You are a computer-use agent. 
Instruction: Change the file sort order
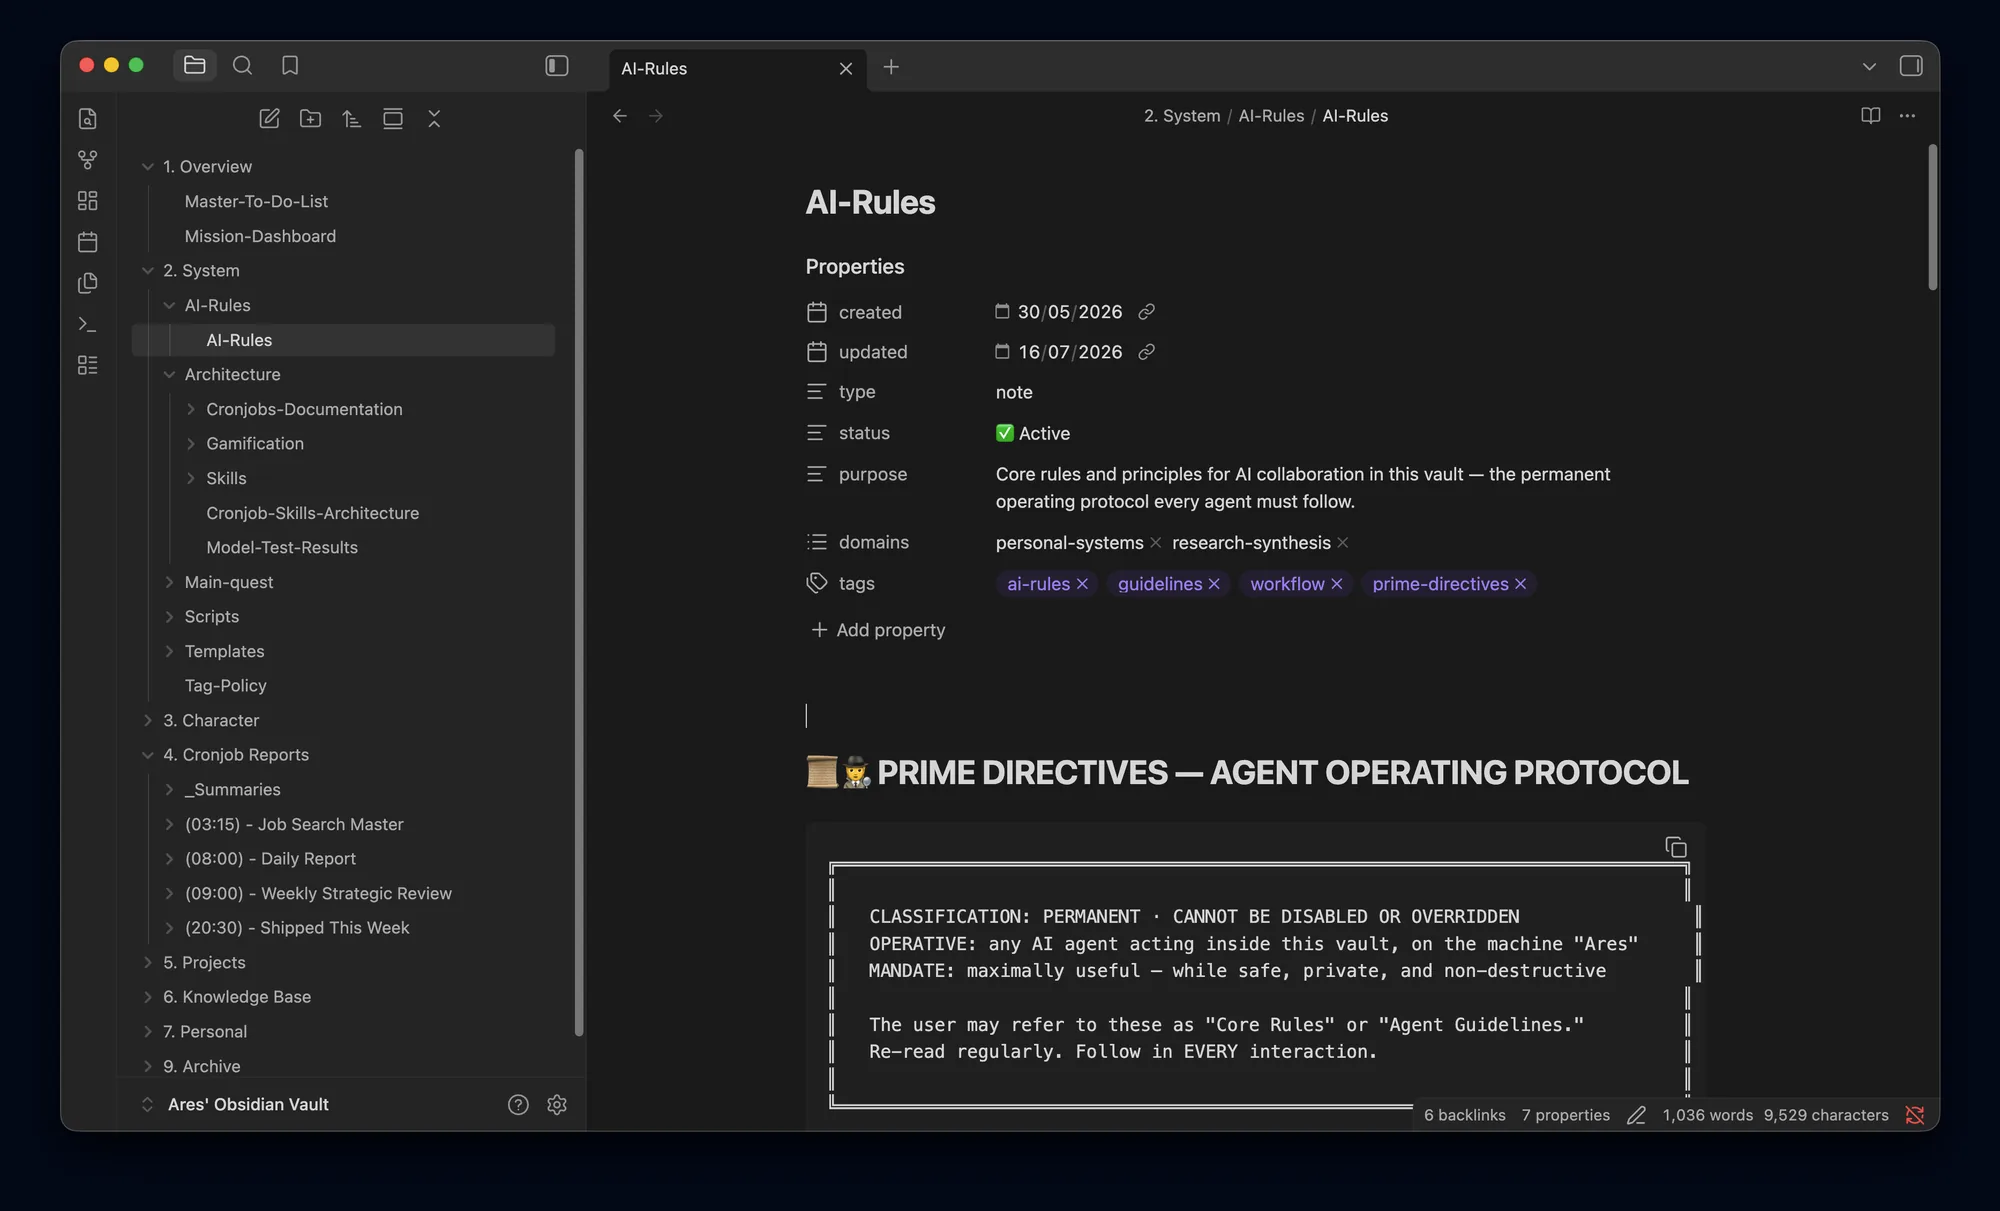[x=352, y=119]
